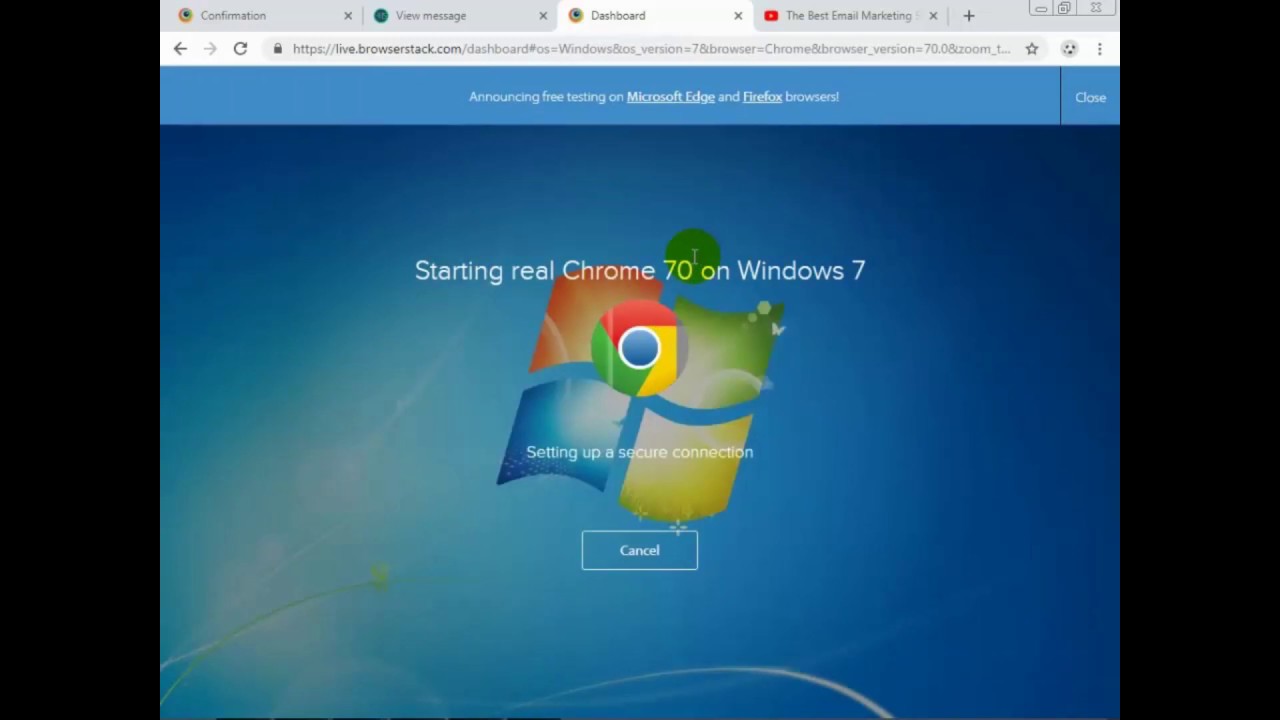Open the browser extension icon
Image resolution: width=1280 pixels, height=720 pixels.
pos(1069,48)
